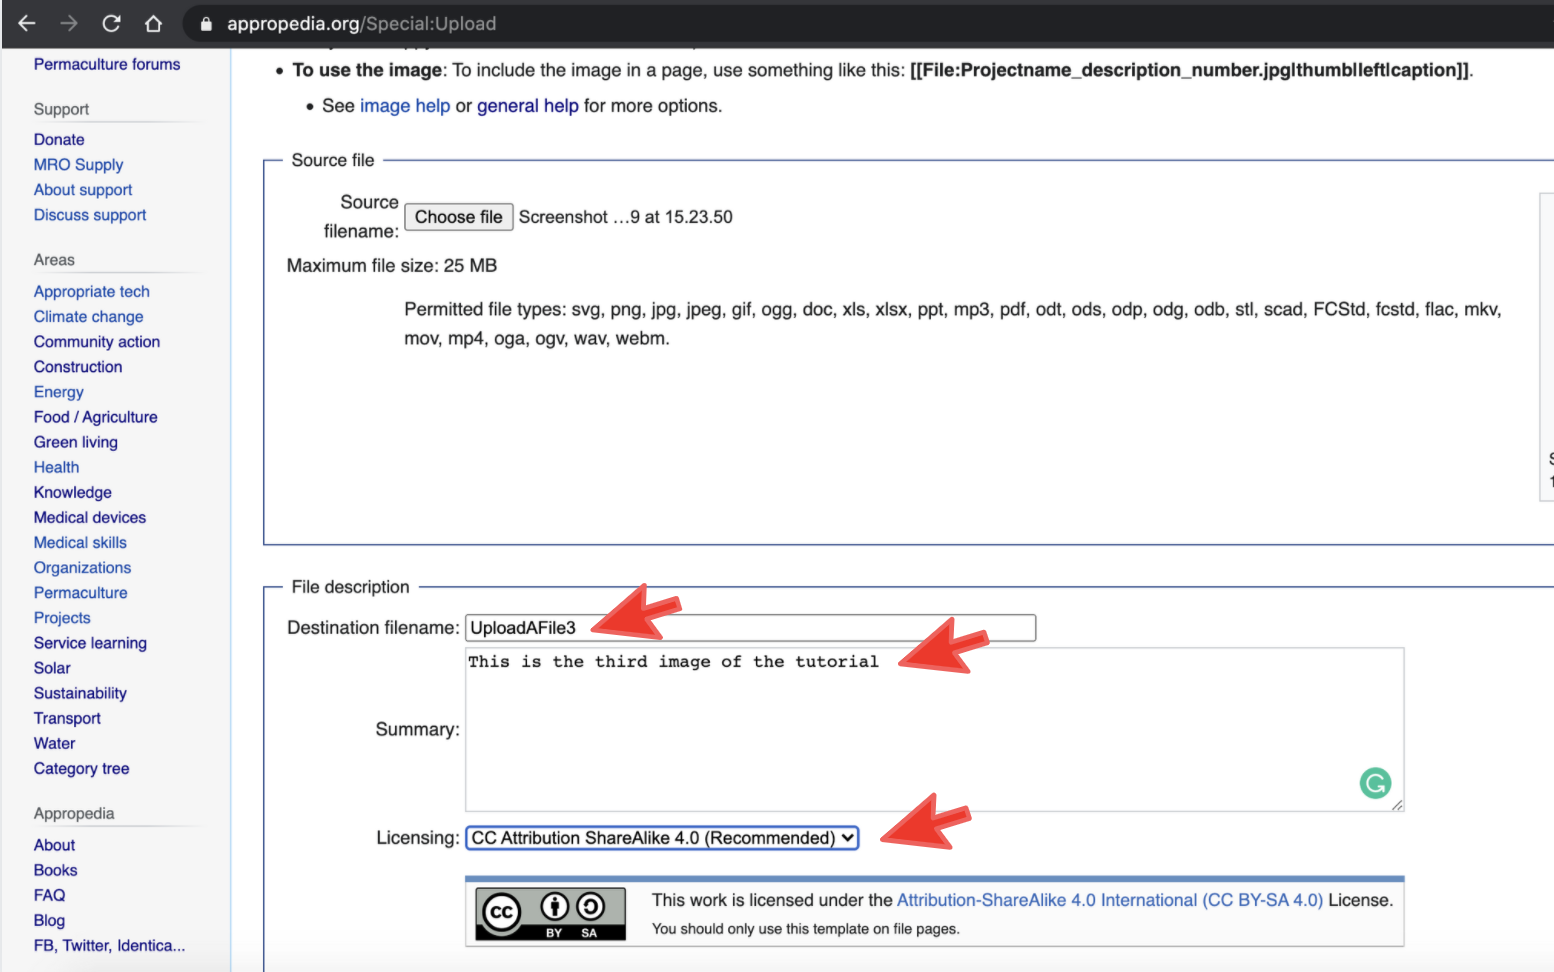The height and width of the screenshot is (972, 1554).
Task: Click the green Grammarly icon in Summary
Action: point(1375,783)
